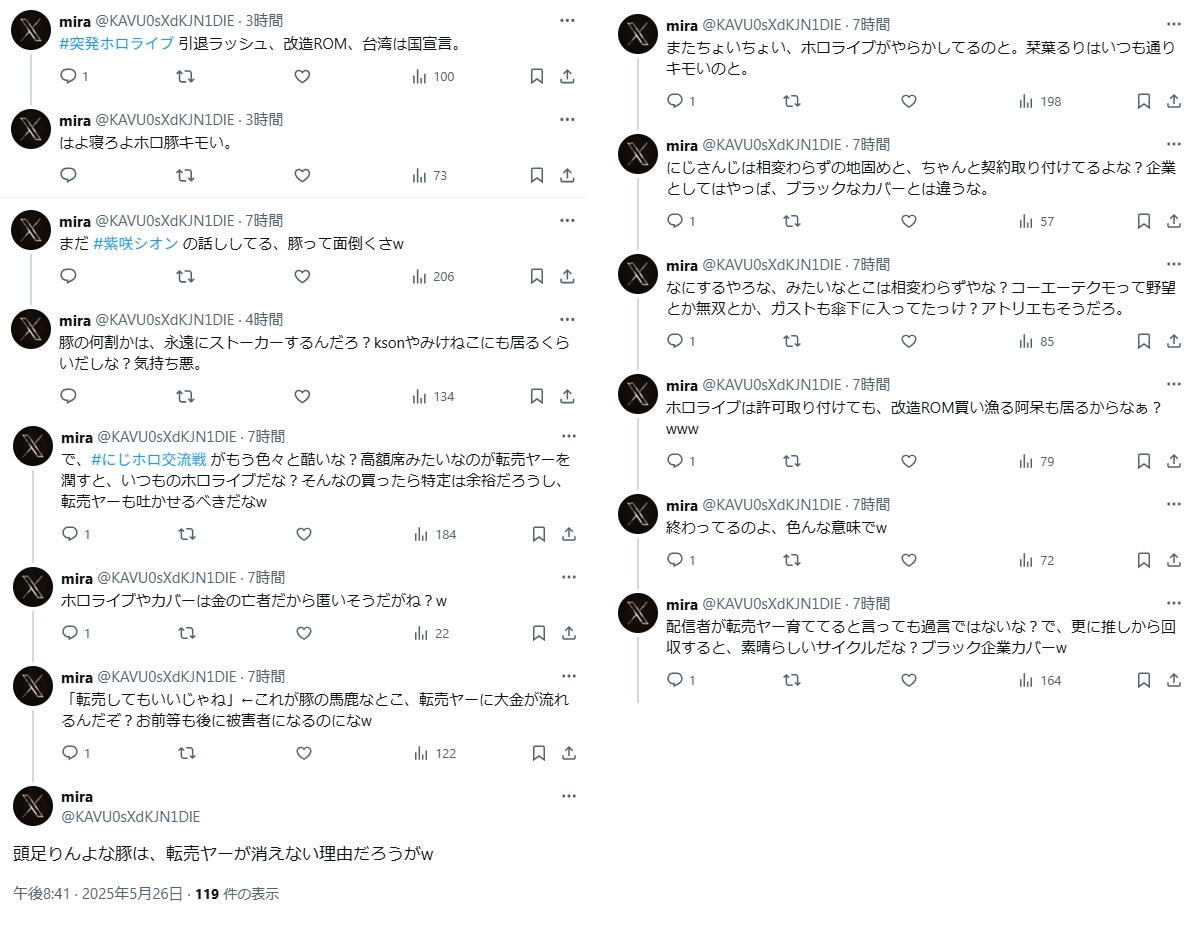Open the 午後8:41 2025年5月26日 timestamp link
Viewport: 1203px width, 932px height.
98,894
